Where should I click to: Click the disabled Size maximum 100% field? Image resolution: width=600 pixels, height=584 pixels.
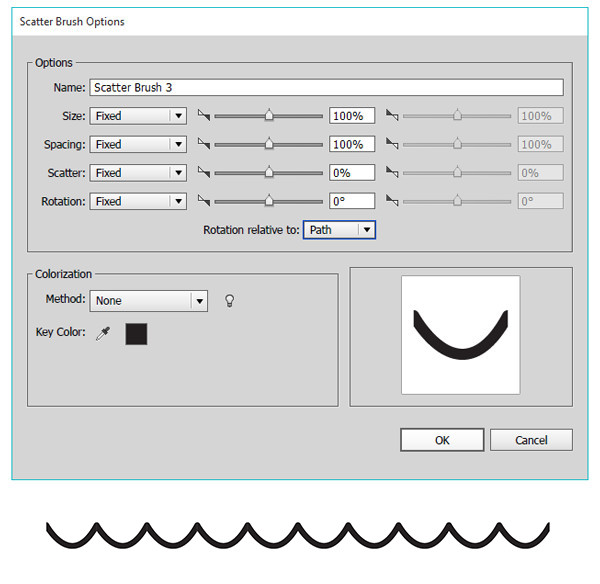click(540, 116)
